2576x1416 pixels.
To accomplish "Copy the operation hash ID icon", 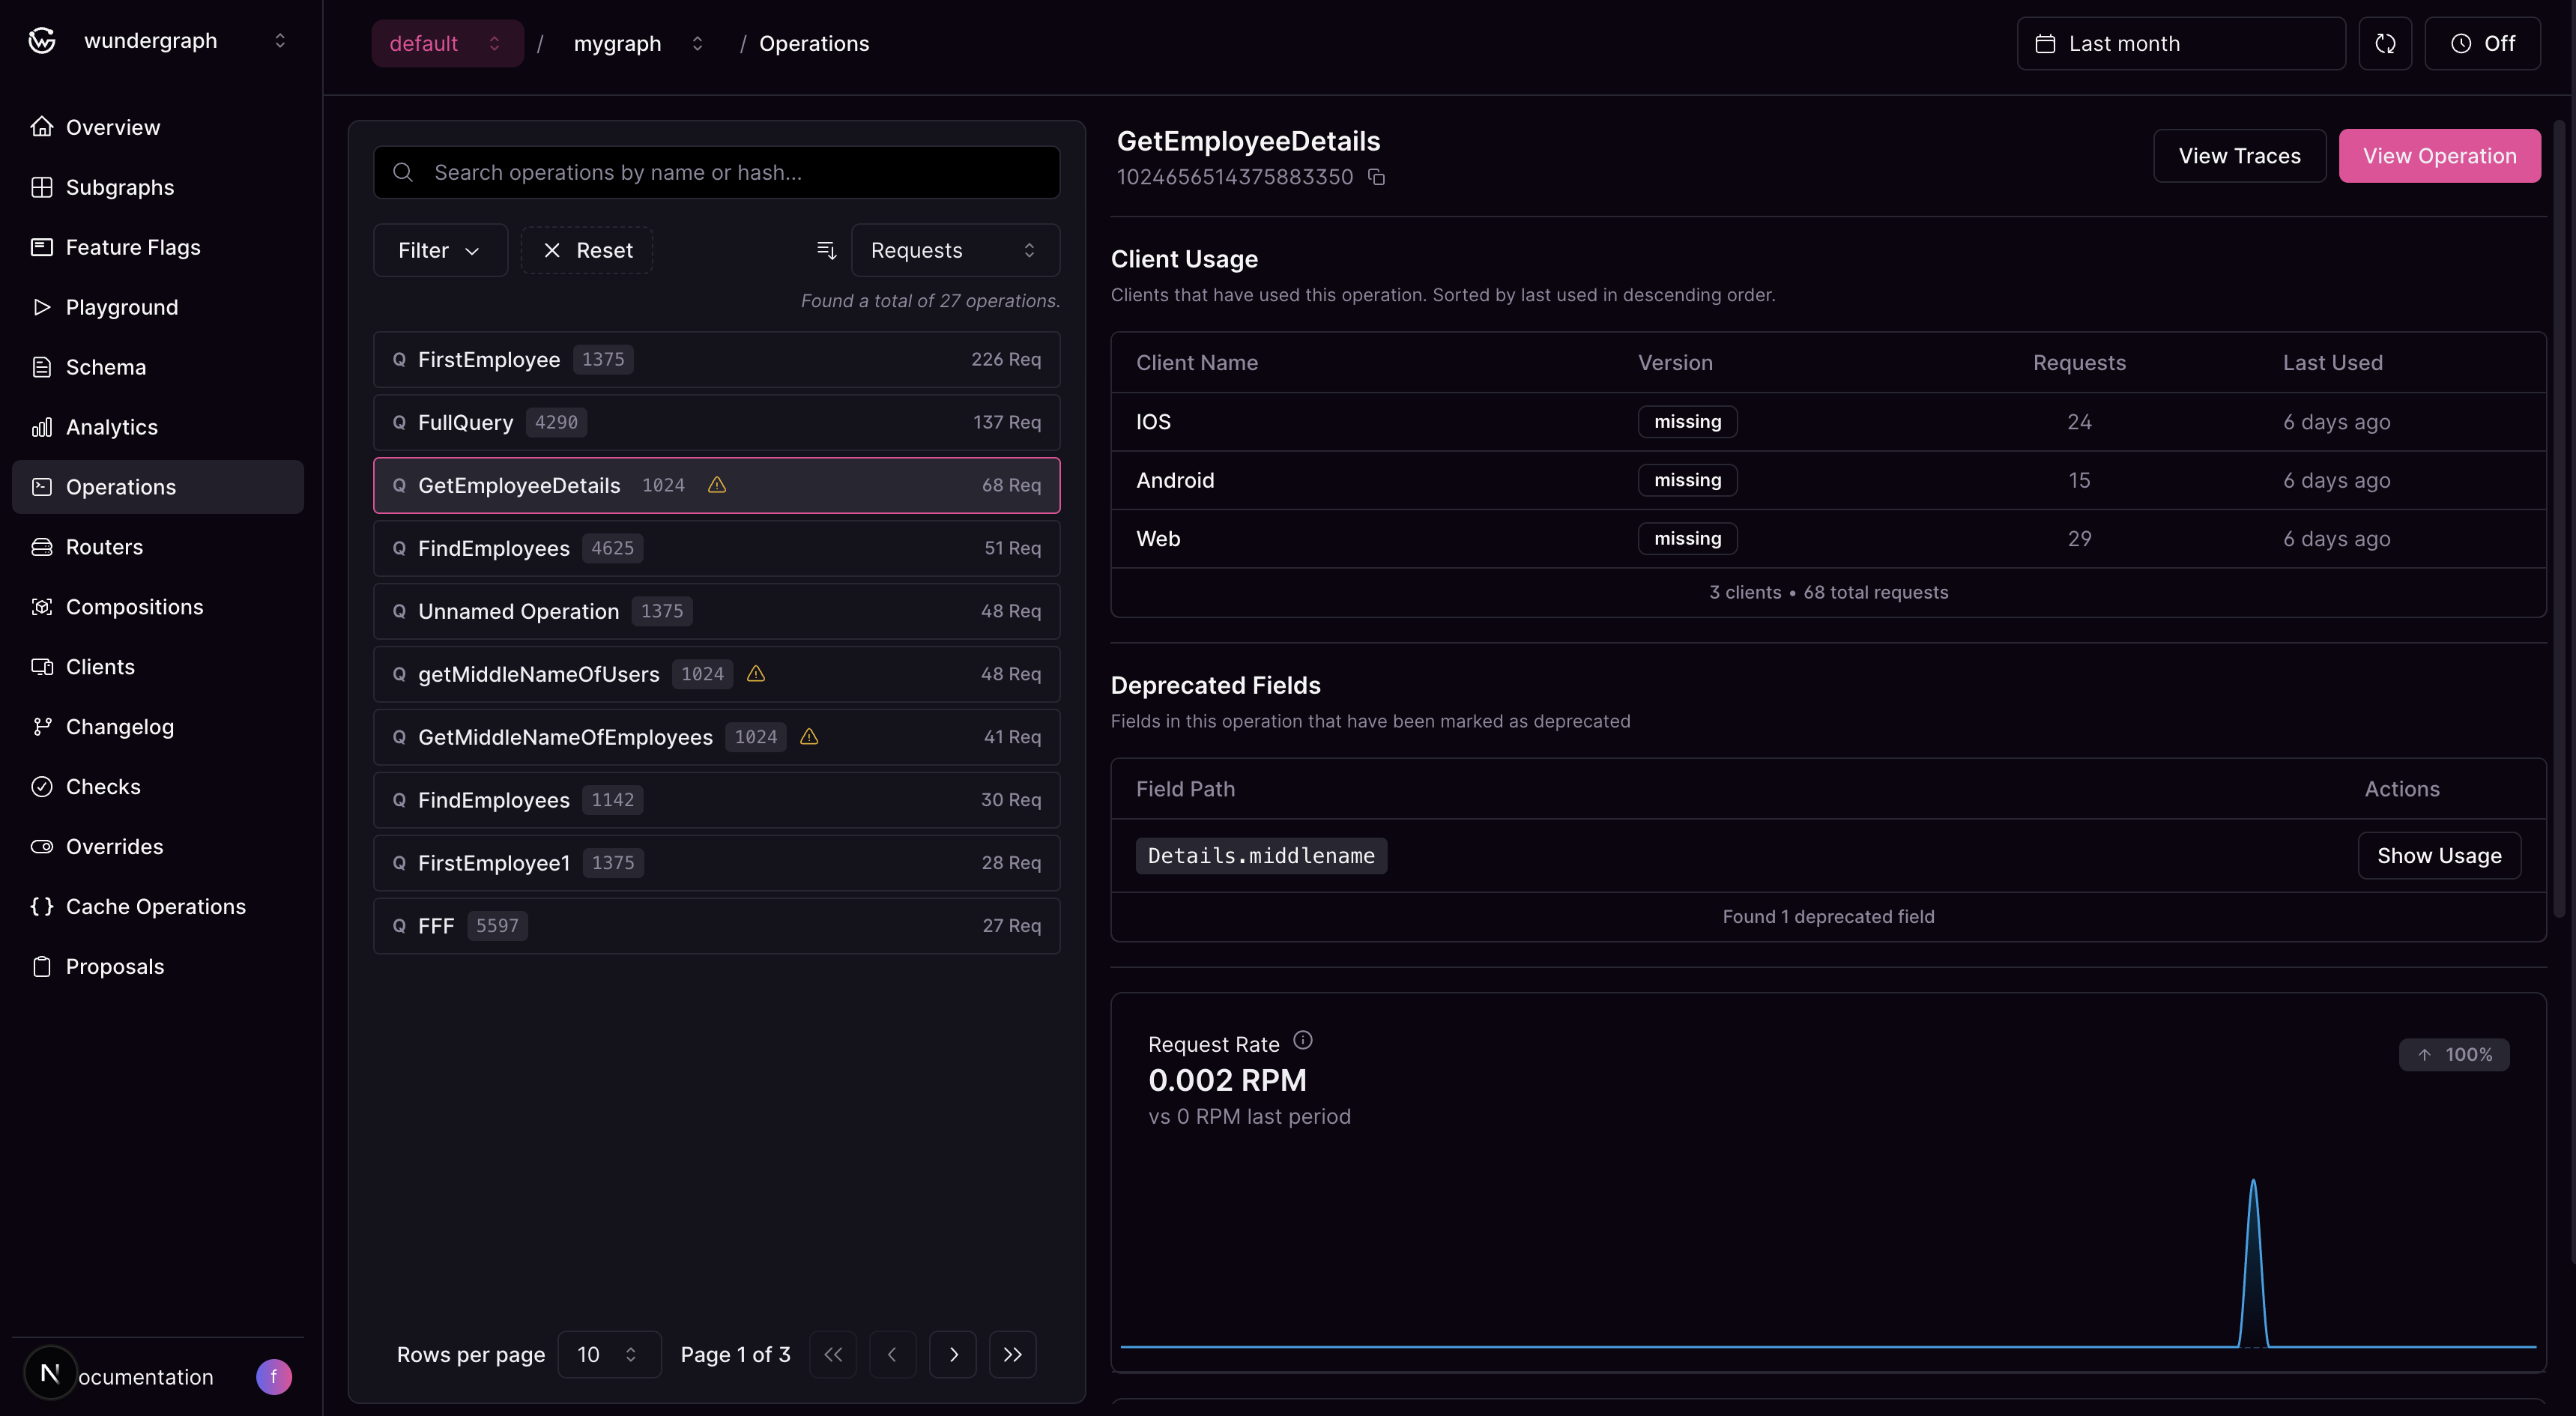I will click(1377, 177).
